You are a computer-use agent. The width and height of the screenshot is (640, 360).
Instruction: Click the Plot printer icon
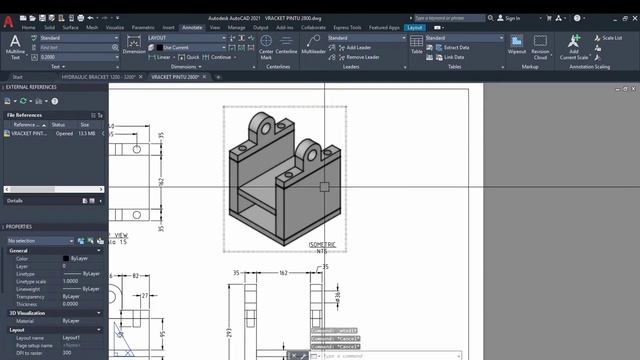pyautogui.click(x=81, y=18)
